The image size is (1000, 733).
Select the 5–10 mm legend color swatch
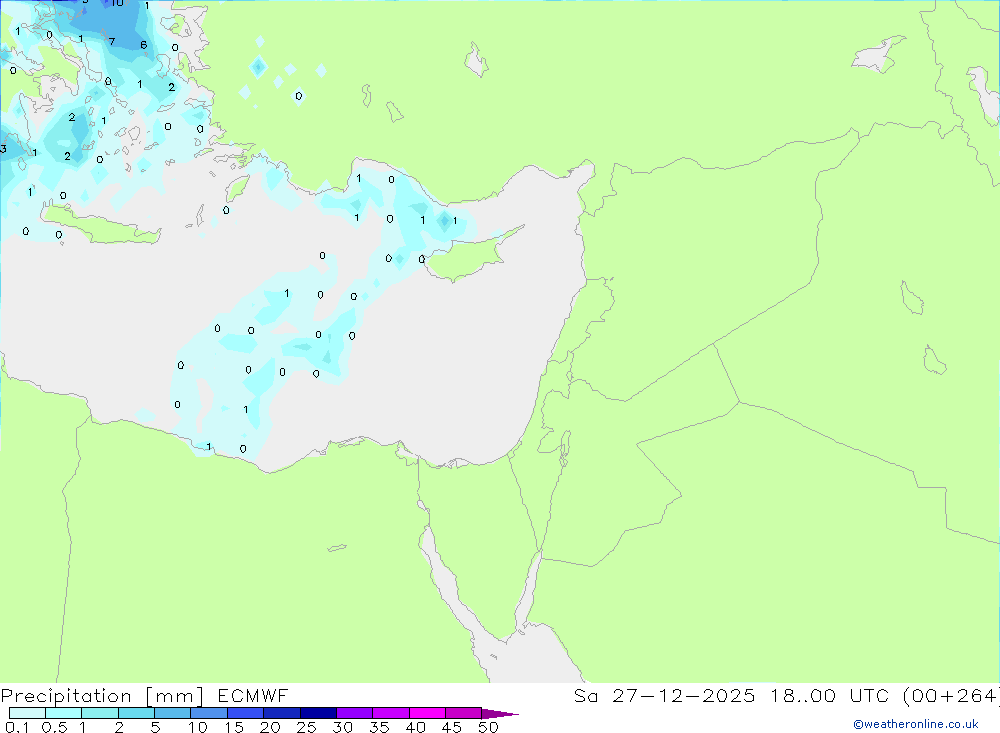[x=172, y=713]
